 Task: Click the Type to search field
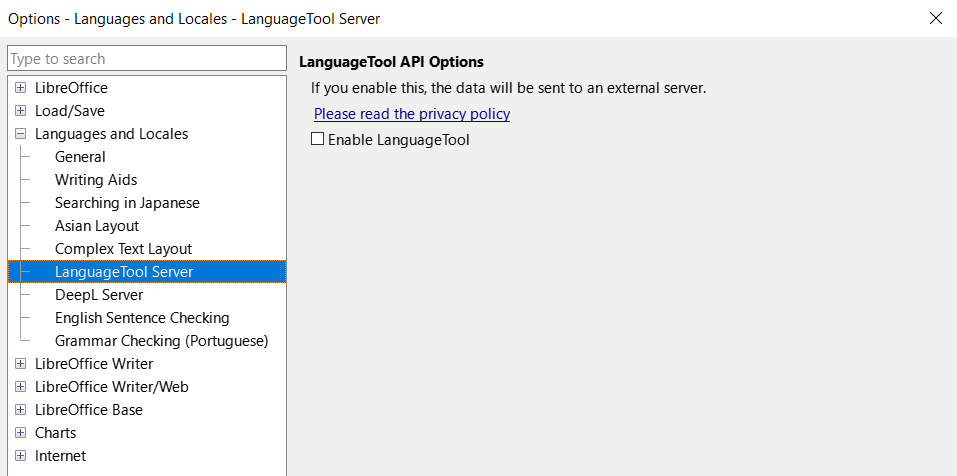pos(147,59)
